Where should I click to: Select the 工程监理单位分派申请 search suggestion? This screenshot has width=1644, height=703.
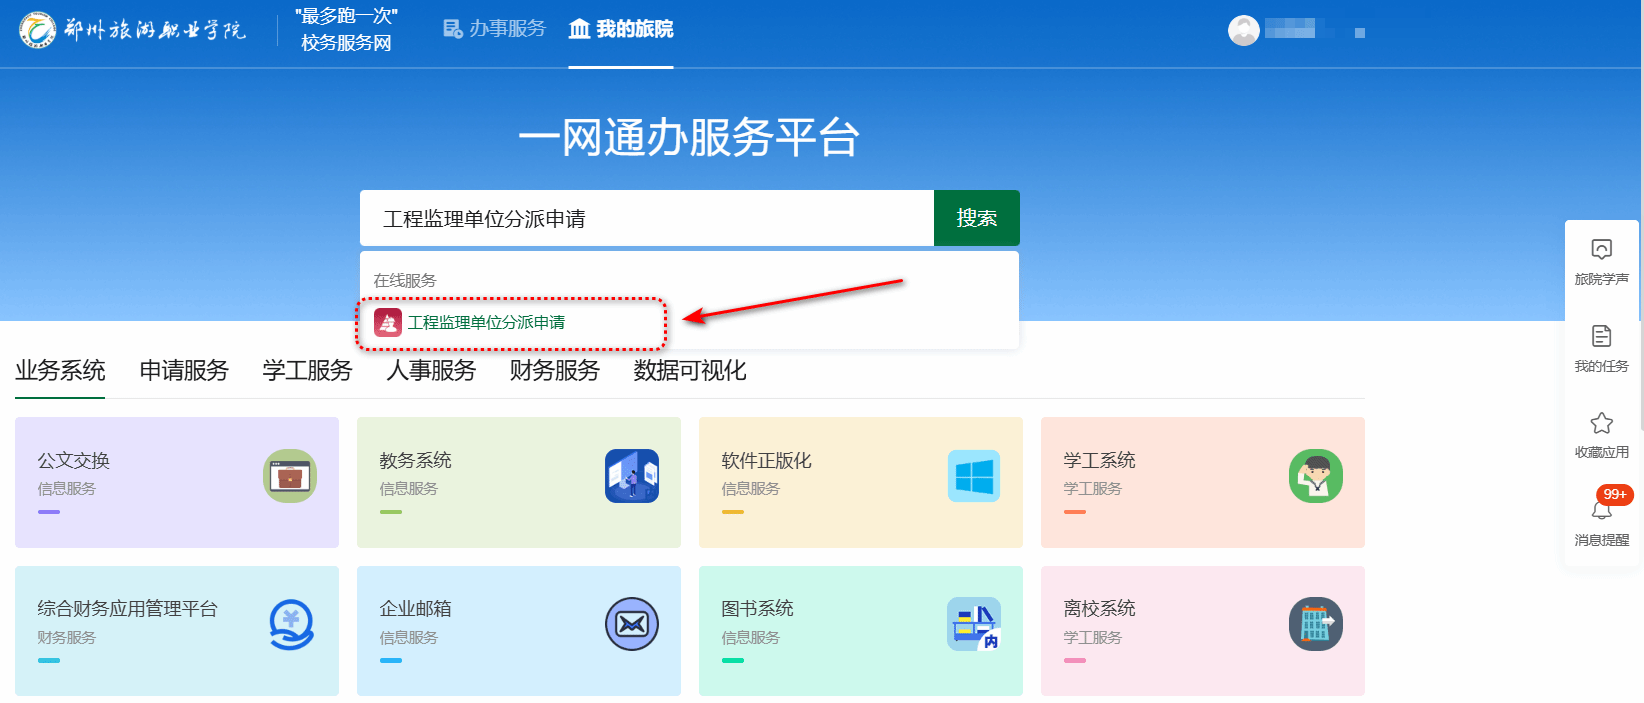point(486,322)
